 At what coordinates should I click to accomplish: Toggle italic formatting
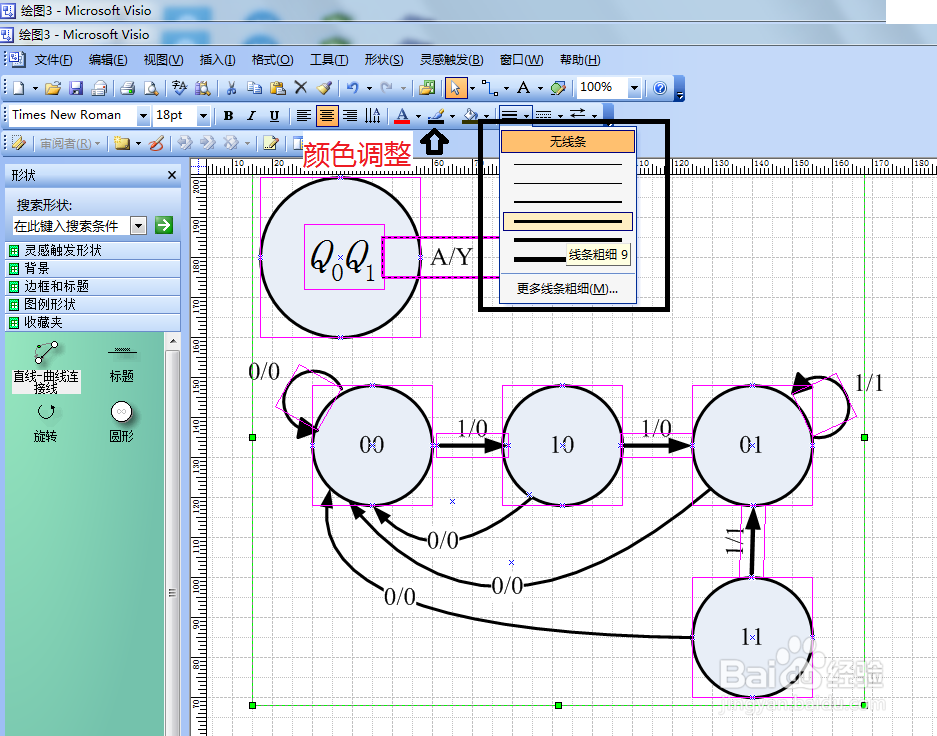tap(251, 115)
